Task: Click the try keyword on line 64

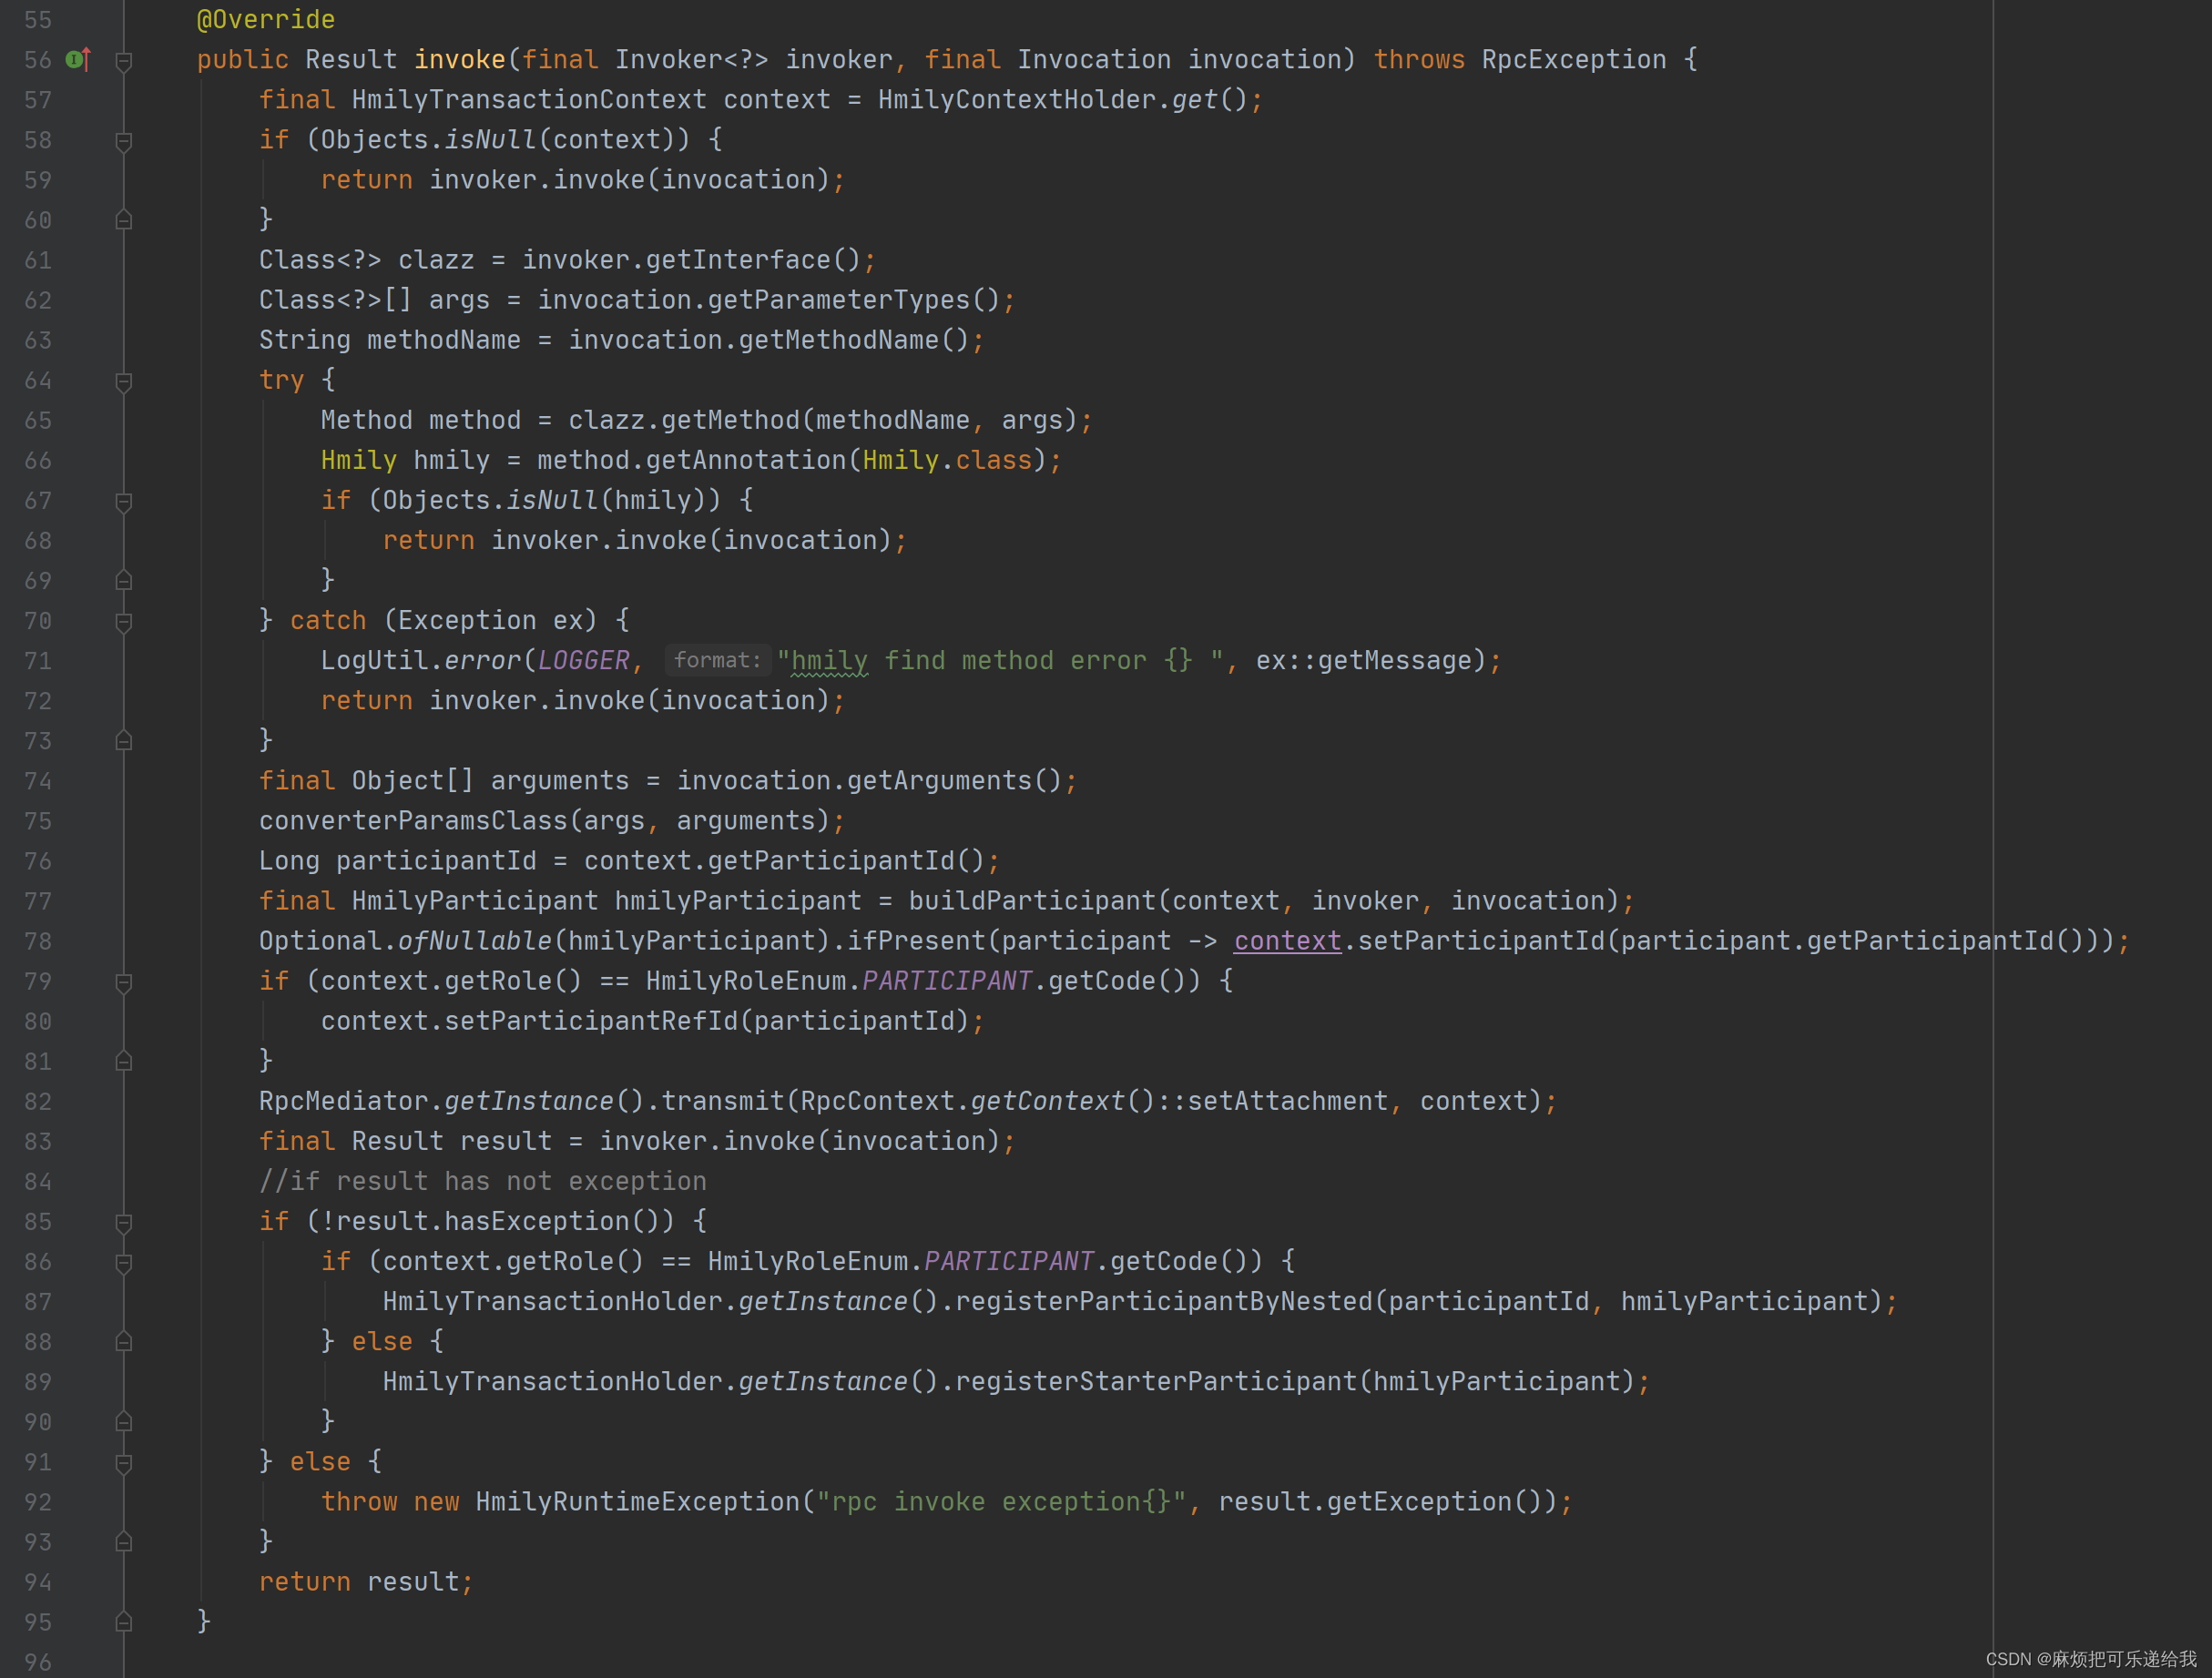Action: tap(282, 380)
